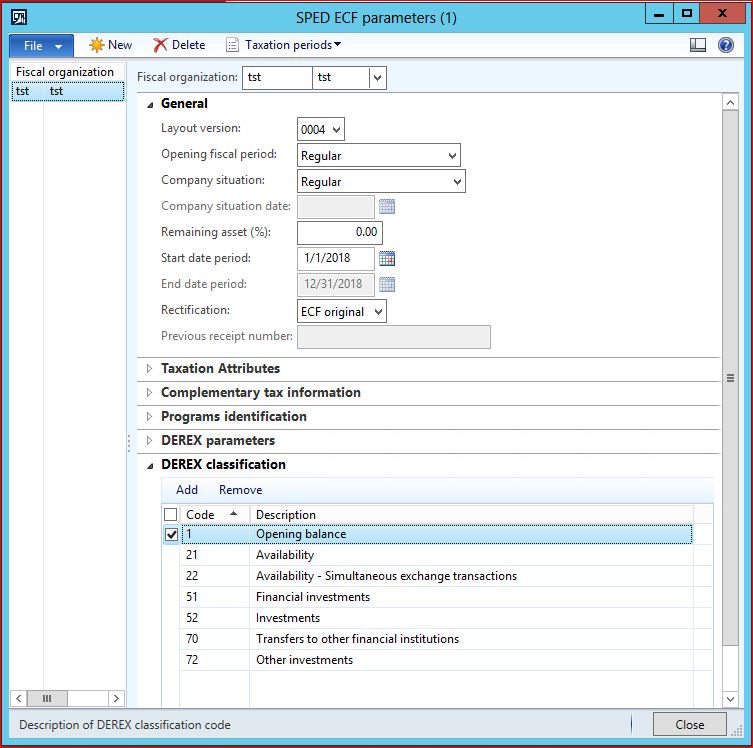This screenshot has height=748, width=753.
Task: Open the calendar picker for Start date period
Action: coord(387,259)
